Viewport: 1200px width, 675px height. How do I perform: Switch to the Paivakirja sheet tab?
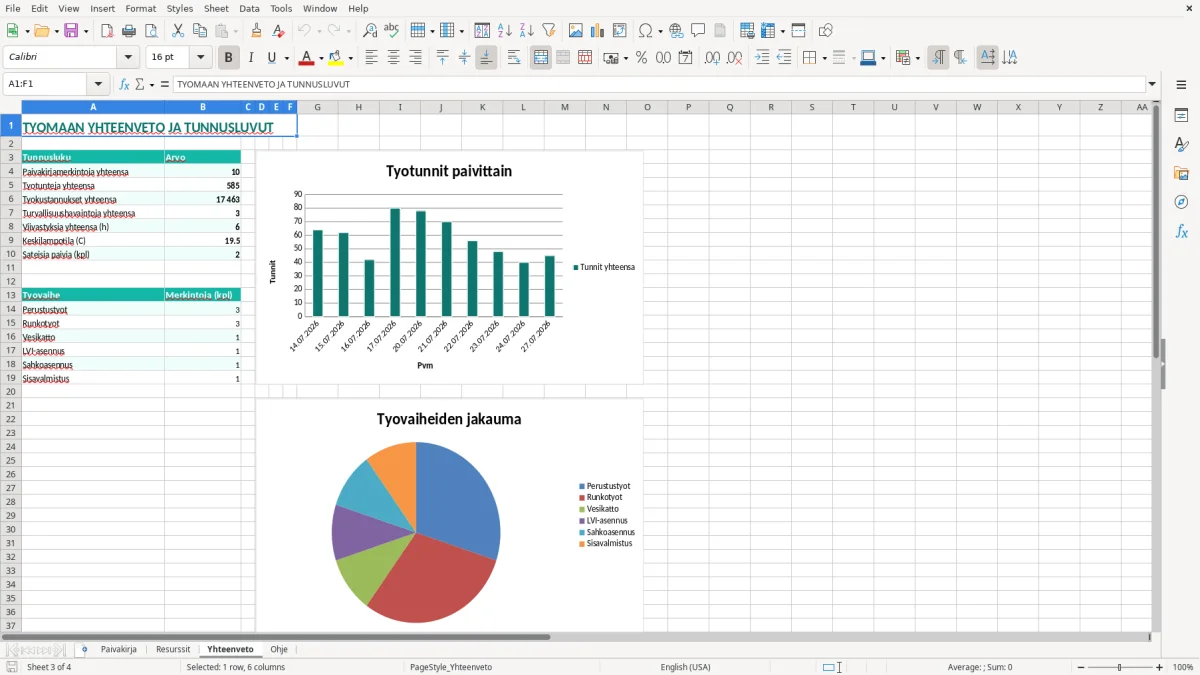(119, 649)
